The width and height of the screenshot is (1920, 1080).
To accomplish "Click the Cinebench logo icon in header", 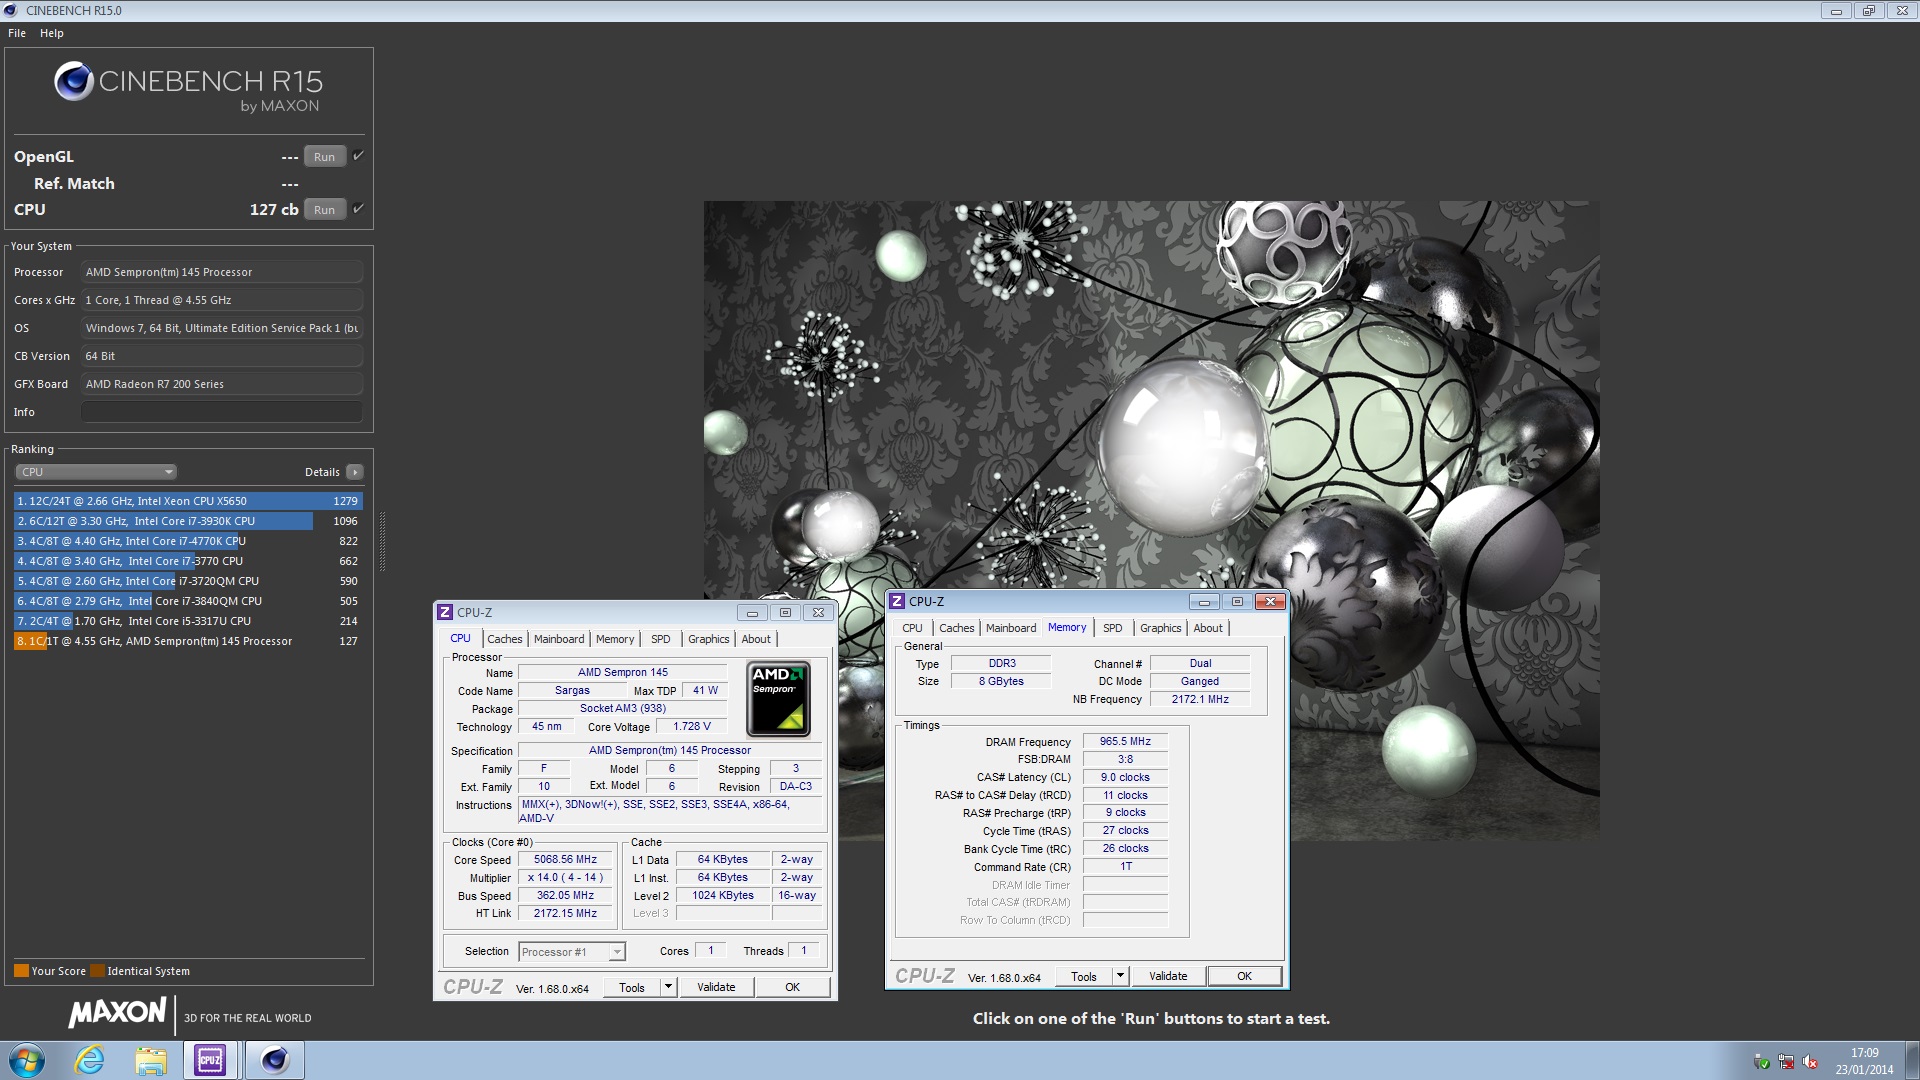I will 74,82.
